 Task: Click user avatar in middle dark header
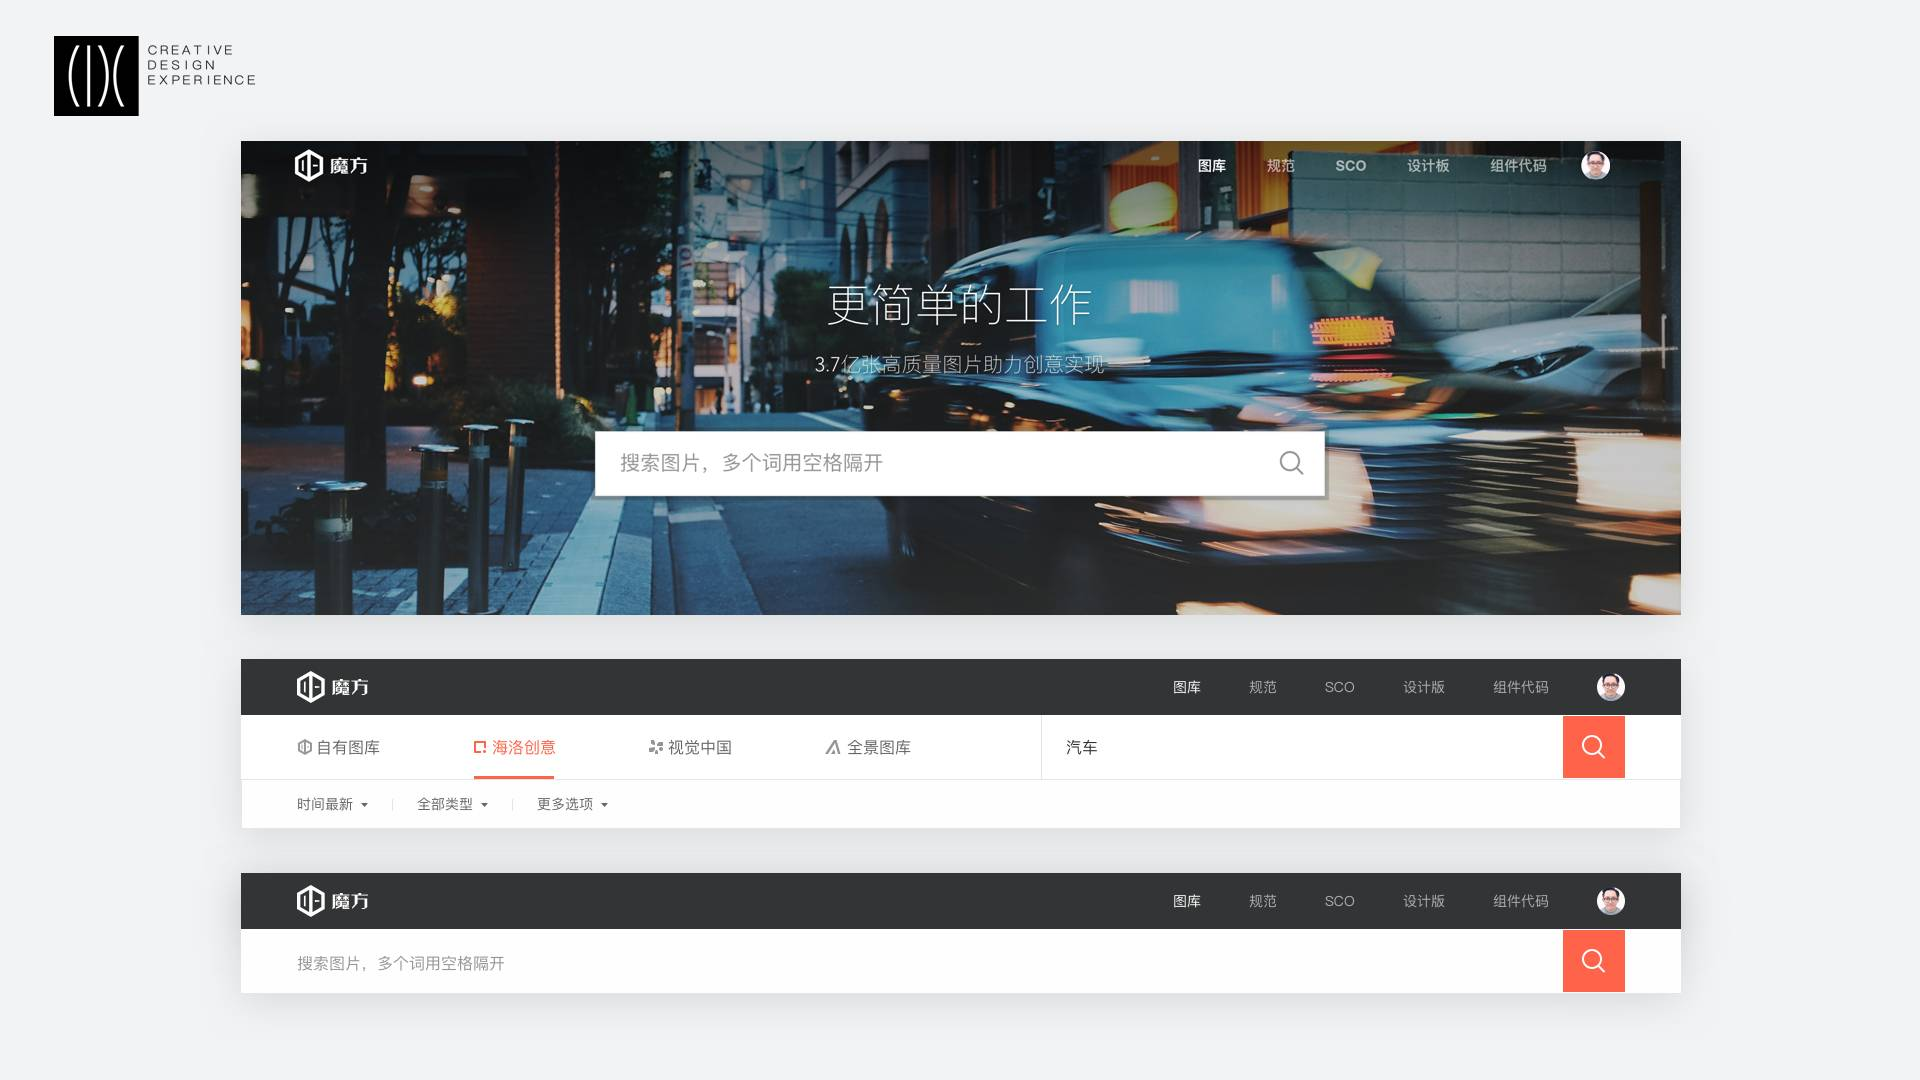(x=1610, y=687)
